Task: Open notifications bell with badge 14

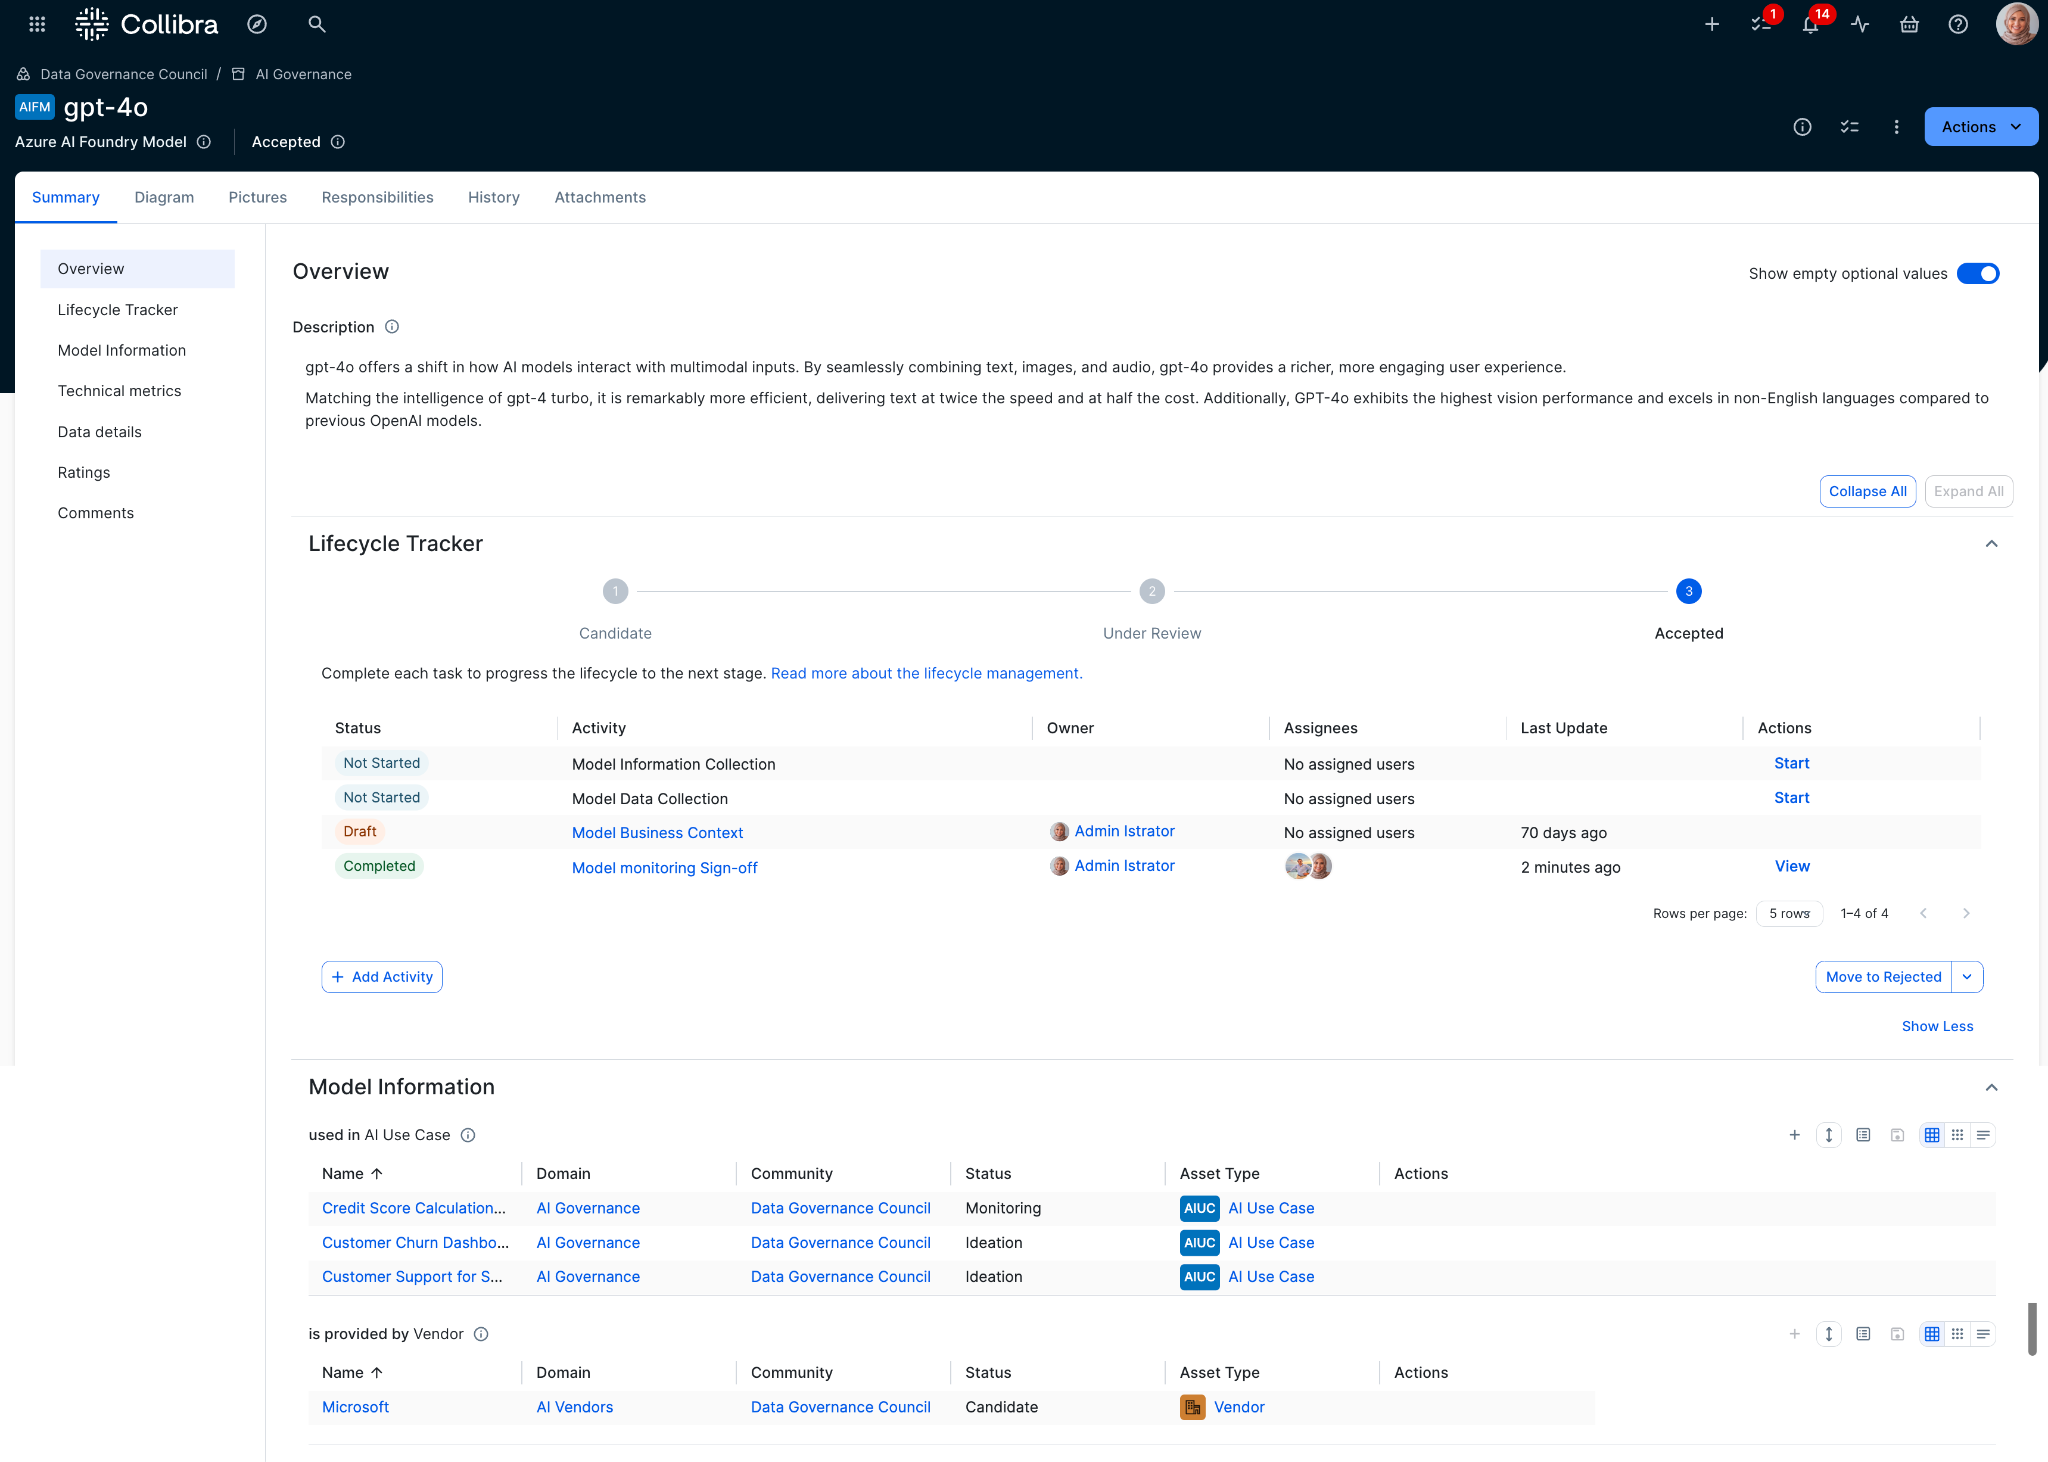Action: [x=1811, y=24]
